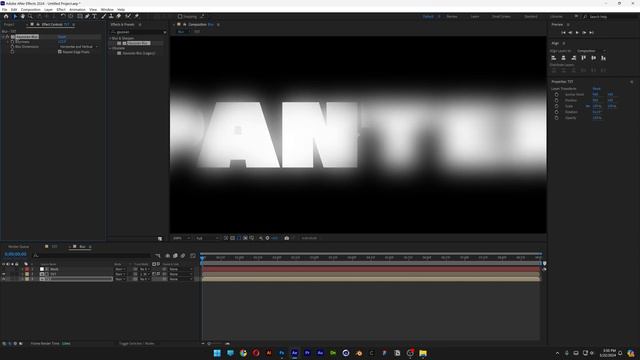Toggle Opacity stopwatch in Properties

[556, 118]
